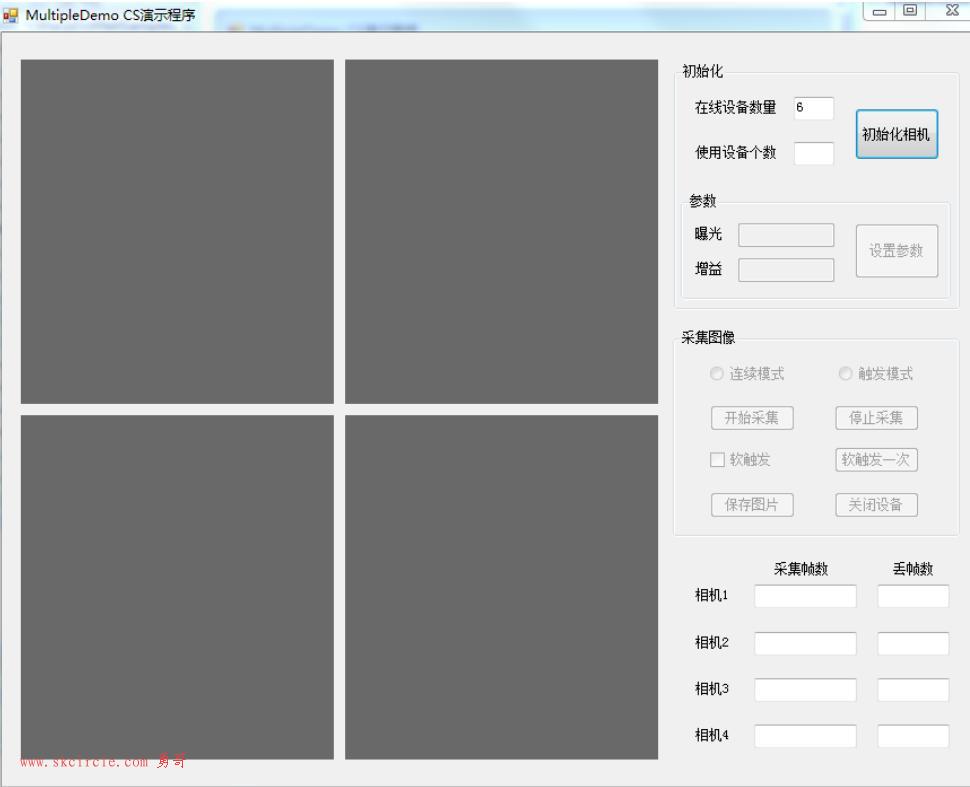Click the 相机4 label
Viewport: 970px width, 787px height.
[711, 735]
